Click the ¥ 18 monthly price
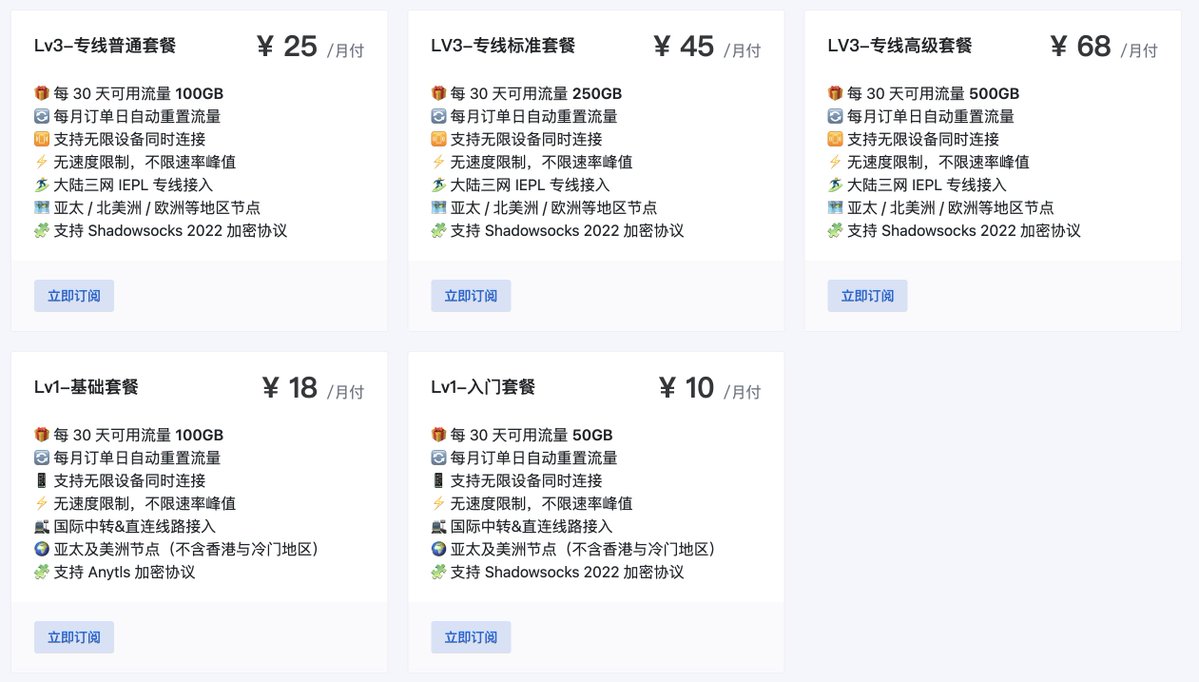Image resolution: width=1199 pixels, height=682 pixels. click(312, 388)
